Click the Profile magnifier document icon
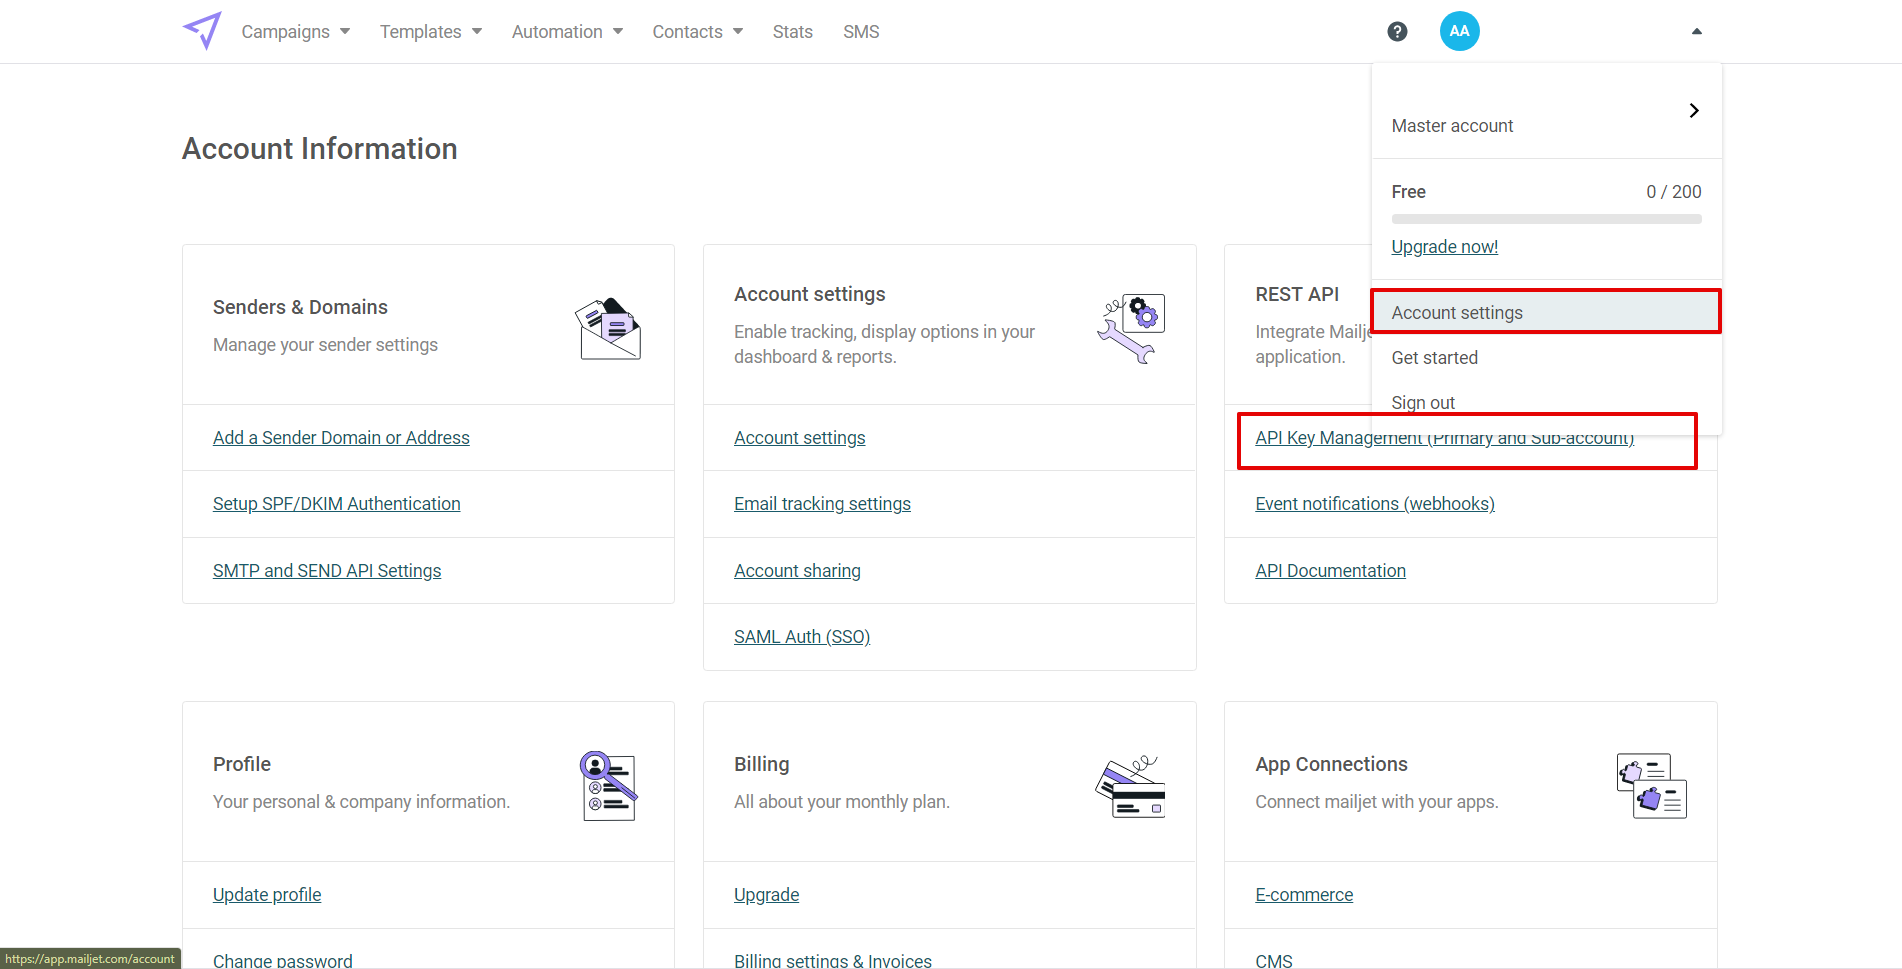This screenshot has height=969, width=1902. (x=608, y=786)
